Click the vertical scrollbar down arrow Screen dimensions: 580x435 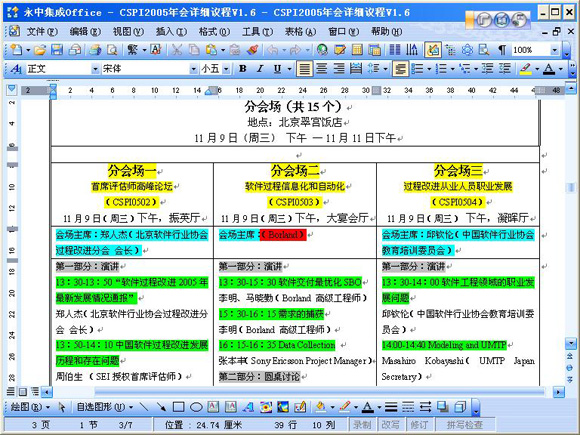(570, 344)
